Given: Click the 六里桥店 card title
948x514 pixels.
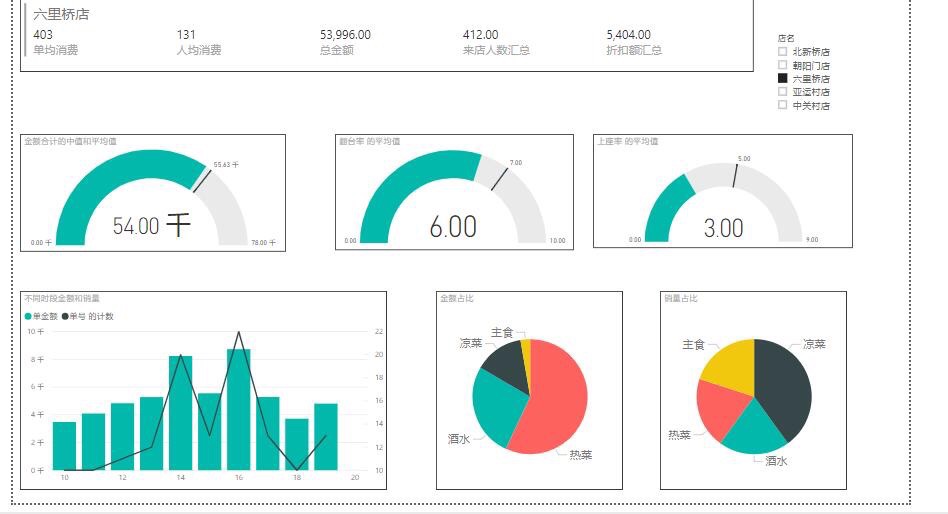Looking at the screenshot, I should [x=61, y=14].
